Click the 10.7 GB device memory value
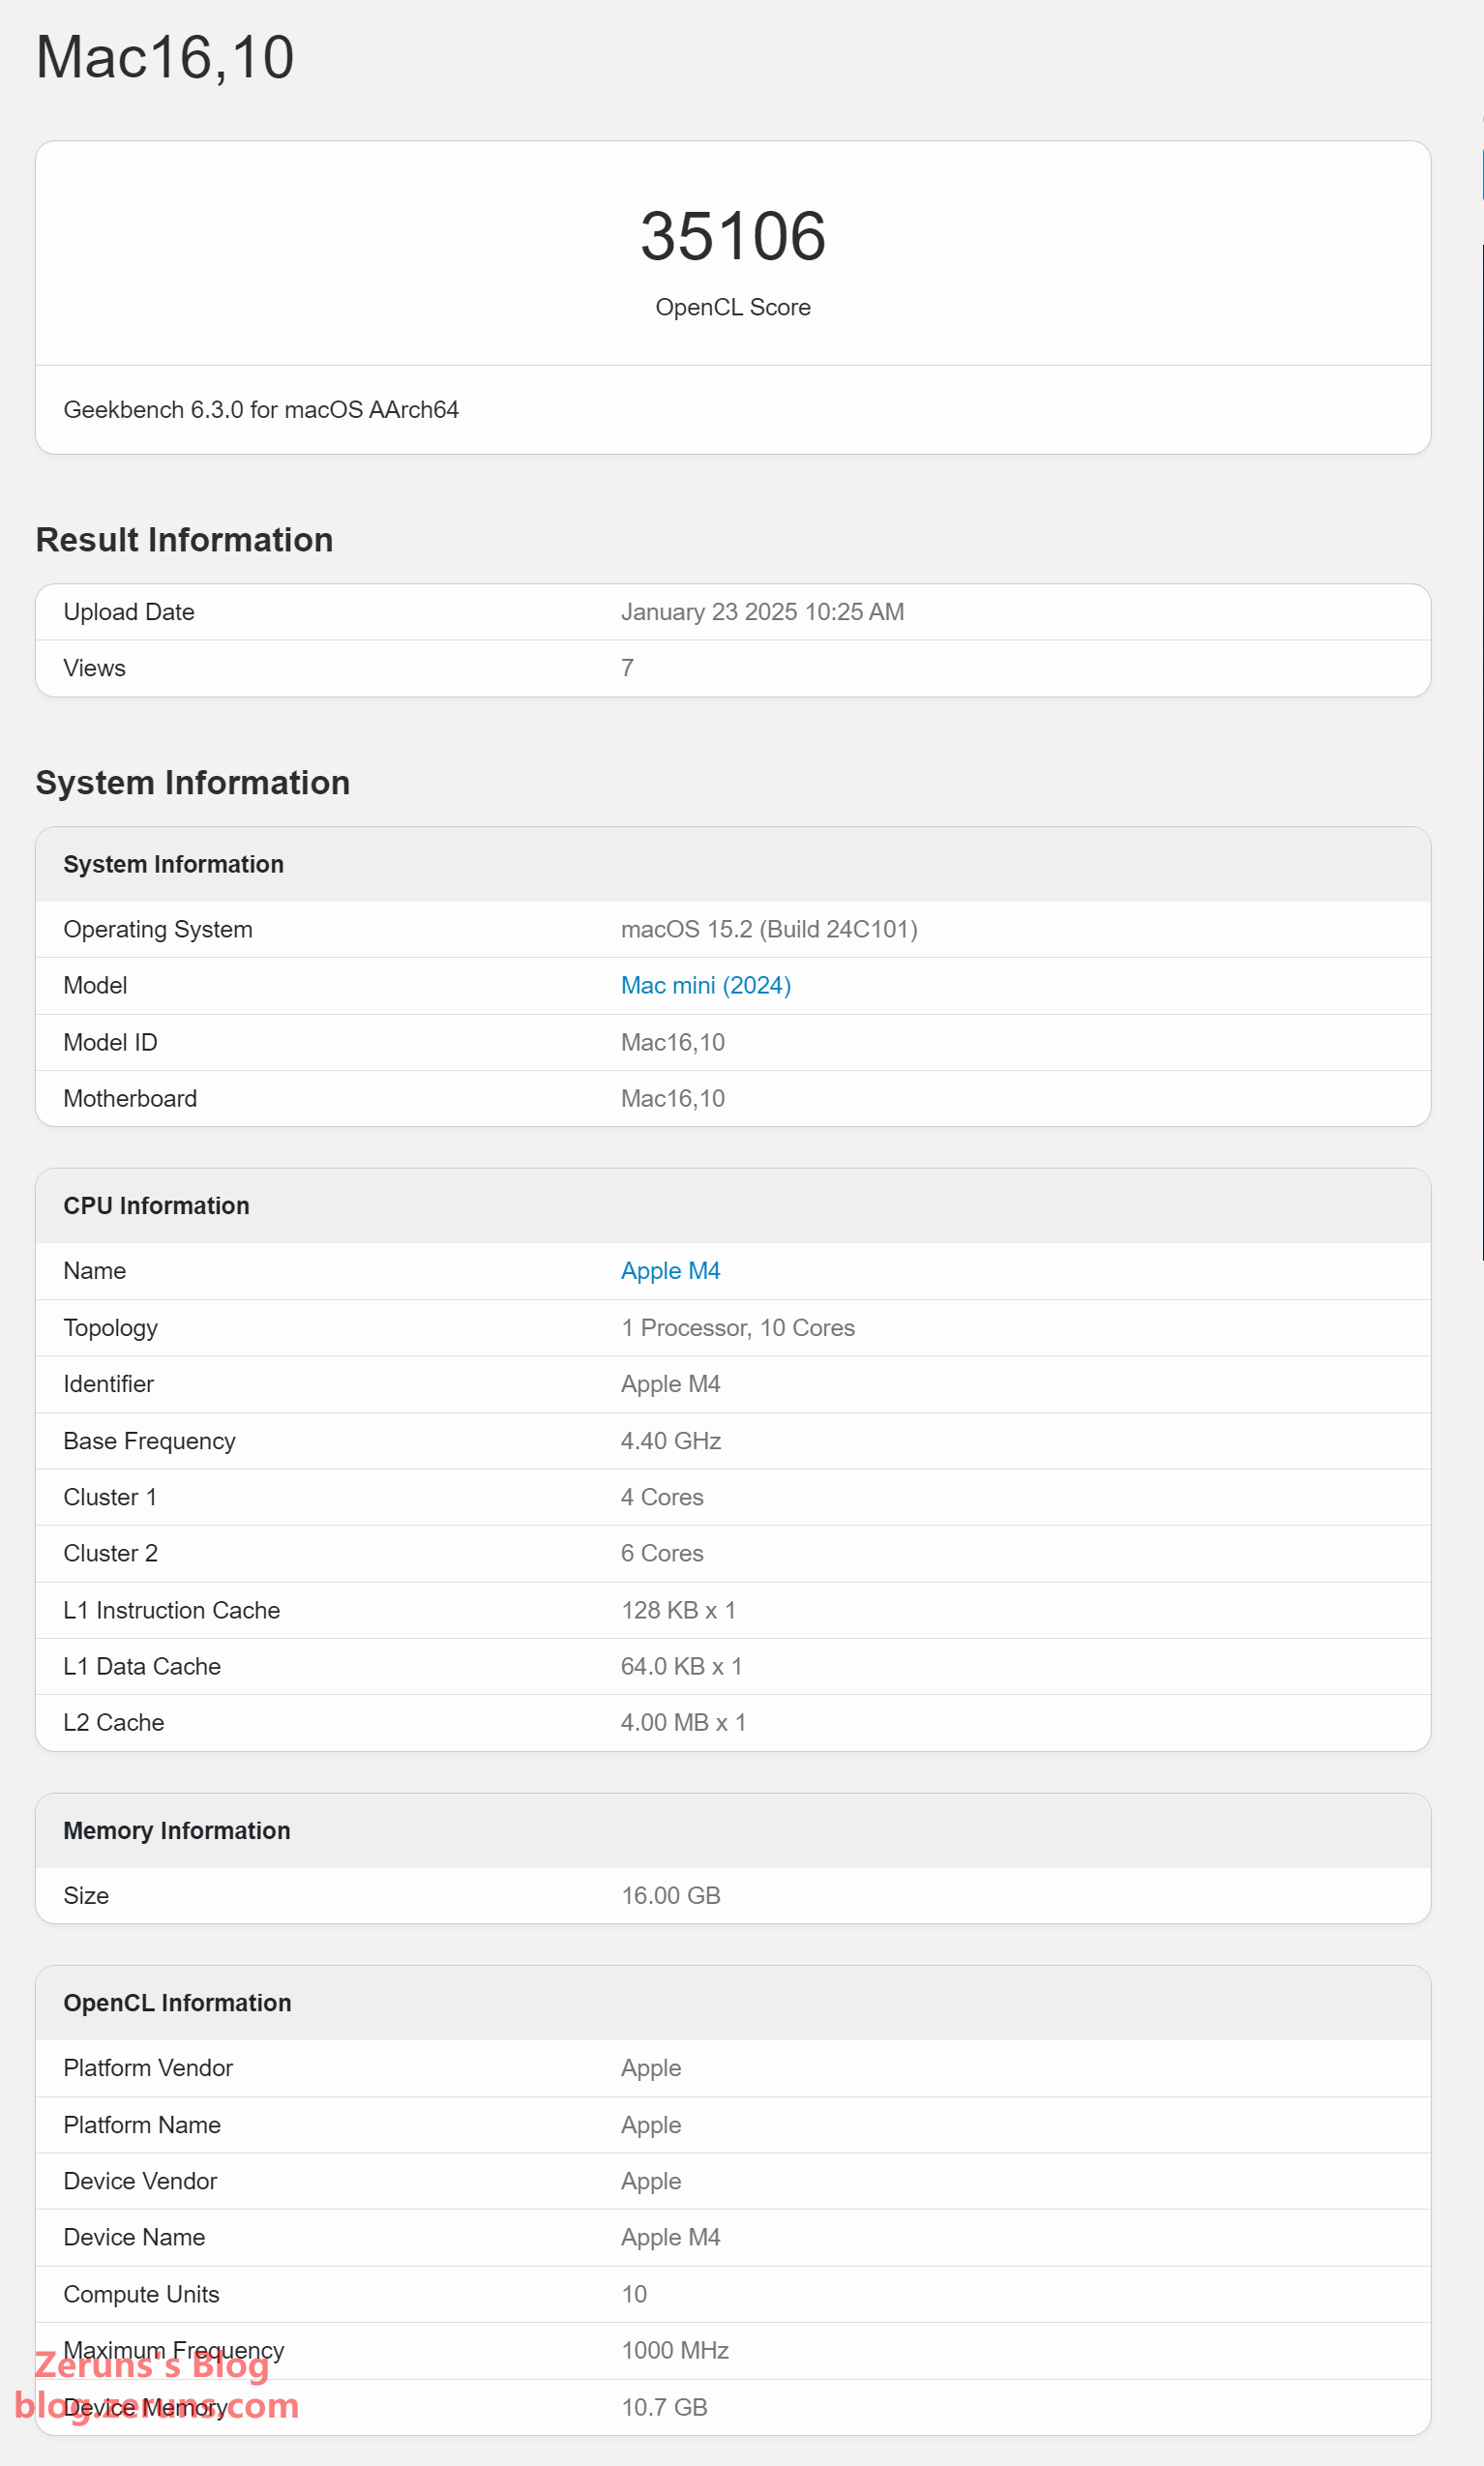 [x=663, y=2406]
